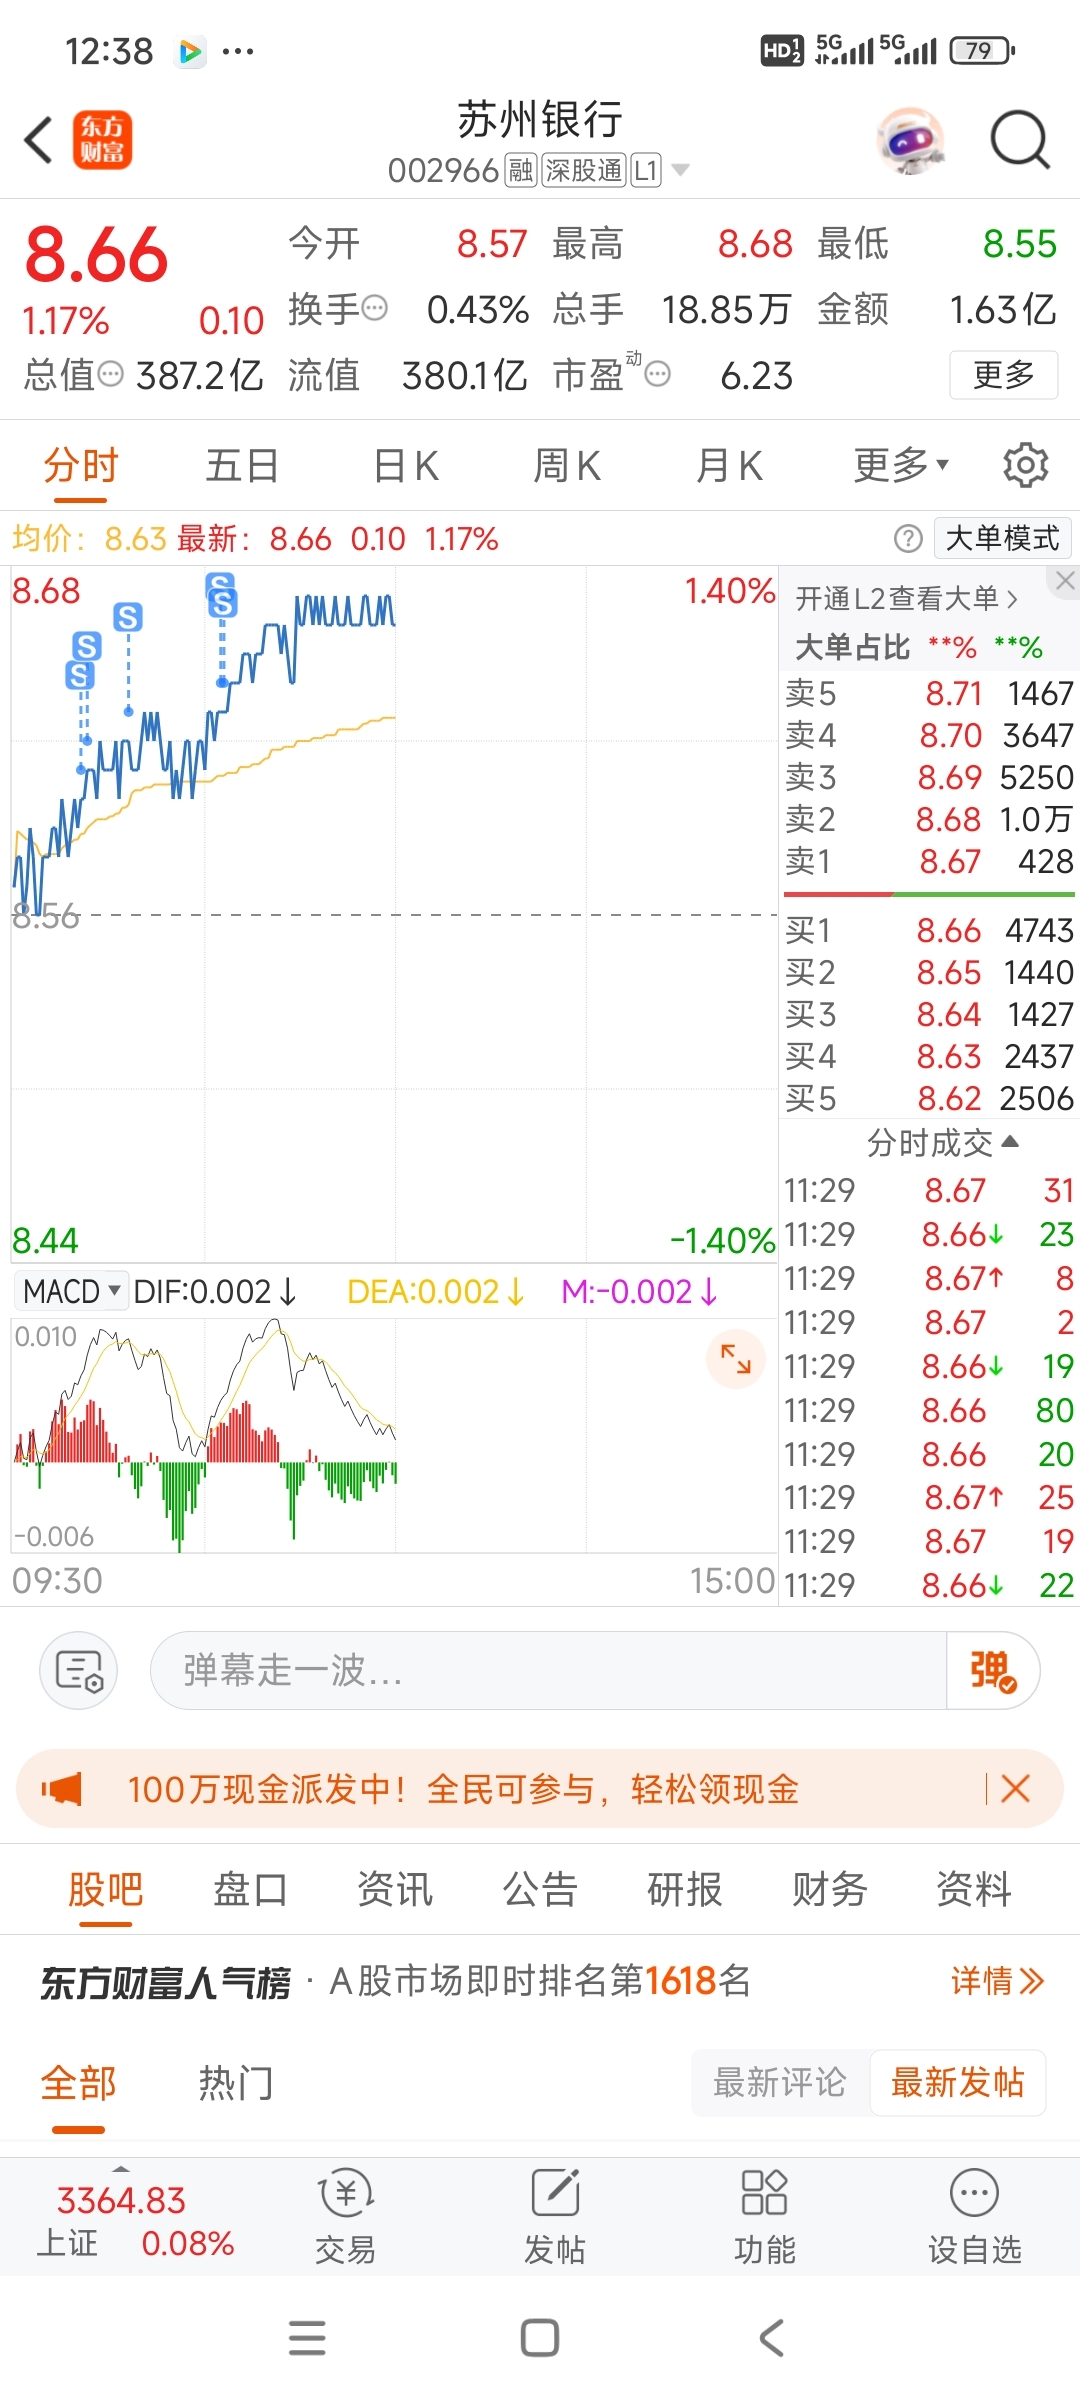
Task: Switch to 公告 tab
Action: [x=540, y=1890]
